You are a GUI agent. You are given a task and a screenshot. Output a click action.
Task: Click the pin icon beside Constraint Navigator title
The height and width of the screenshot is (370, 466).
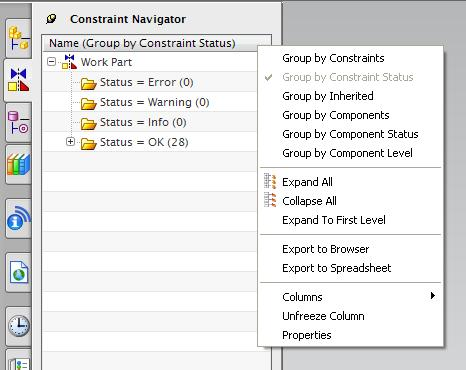(x=51, y=19)
